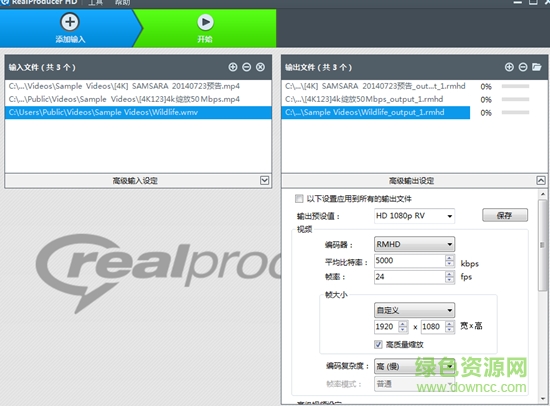Viewport: 550px width, 406px height.
Task: Select input file SAMSARA 20140723预告.mp4
Action: tap(138, 86)
